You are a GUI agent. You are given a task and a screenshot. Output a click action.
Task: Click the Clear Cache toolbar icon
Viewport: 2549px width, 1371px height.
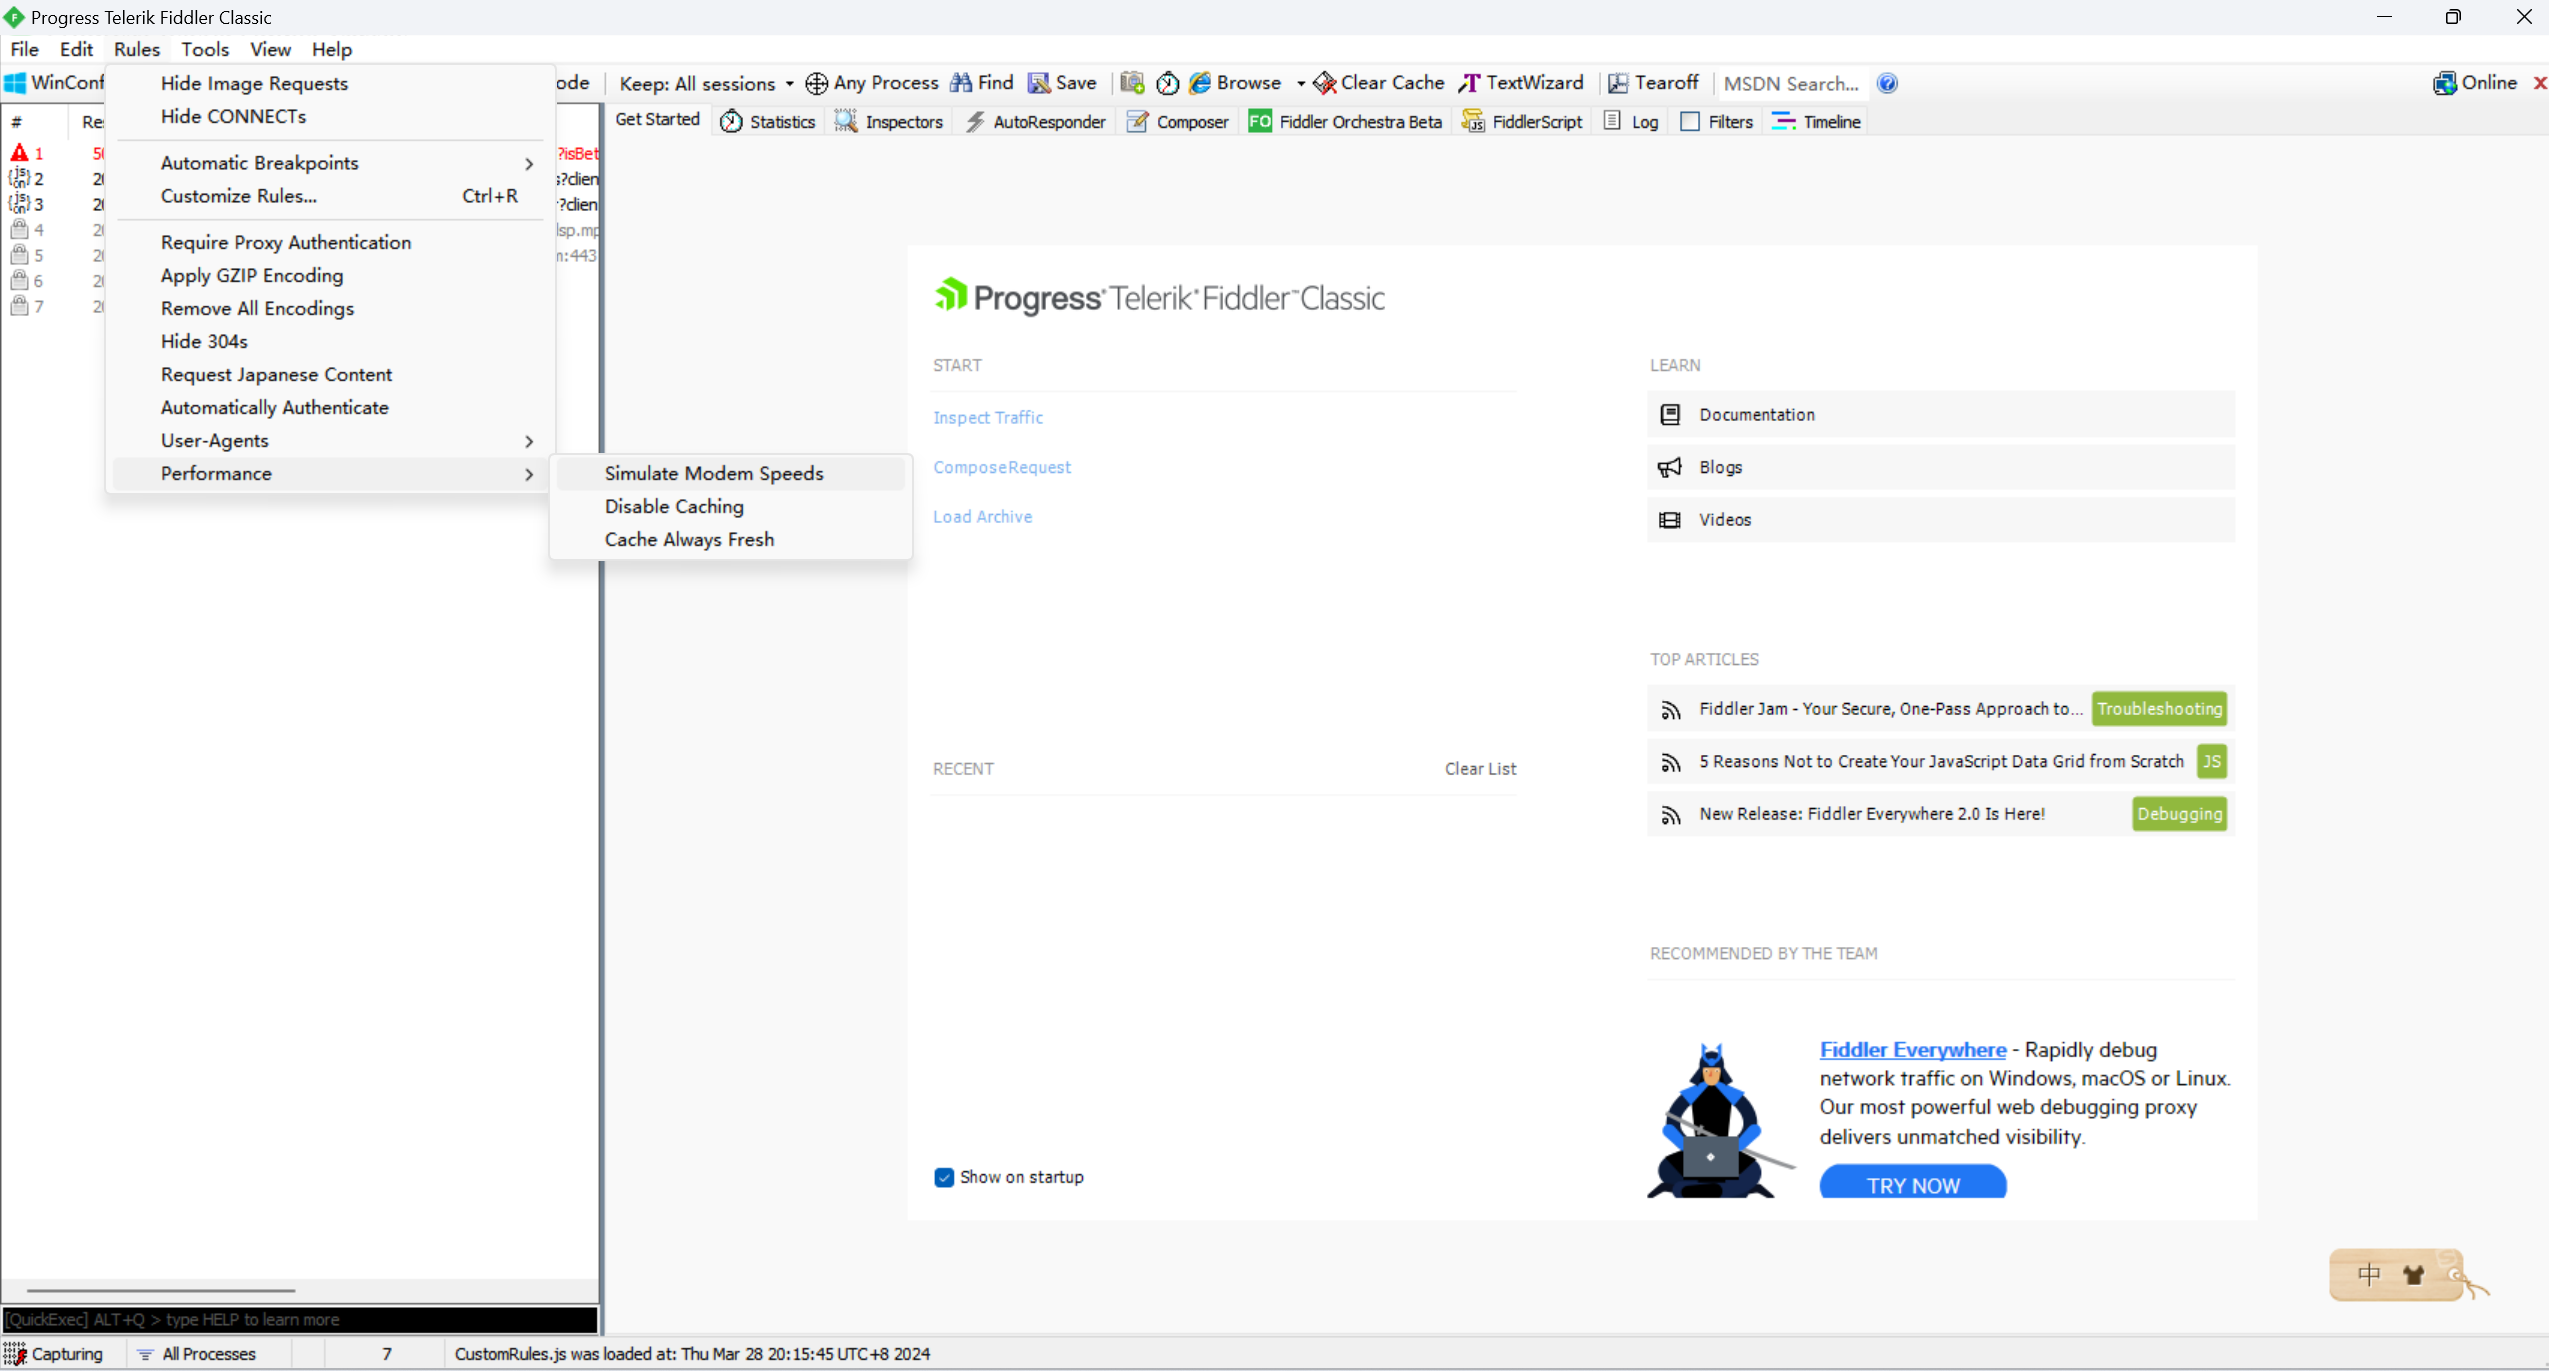(x=1325, y=83)
